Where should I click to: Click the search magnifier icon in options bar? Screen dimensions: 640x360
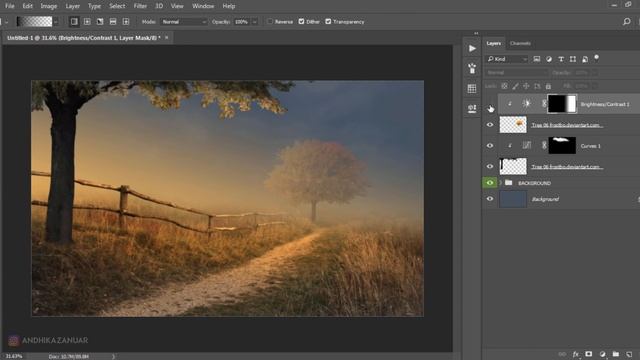[627, 22]
